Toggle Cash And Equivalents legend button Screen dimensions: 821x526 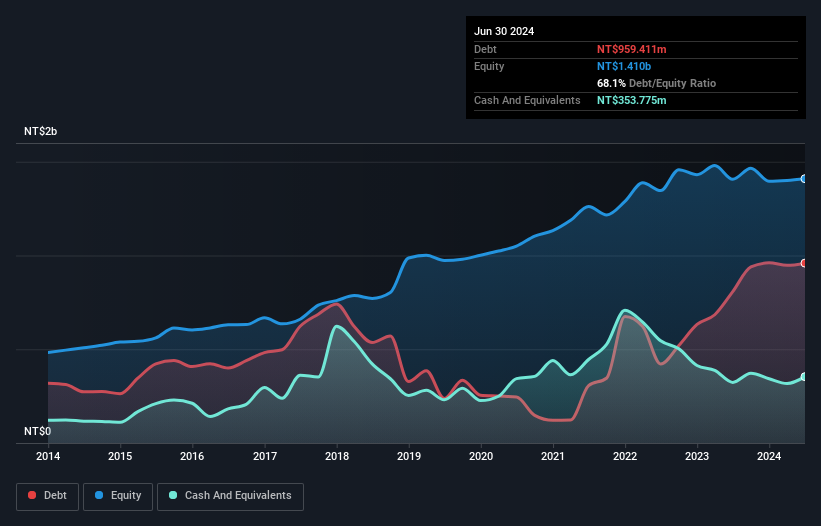click(x=230, y=496)
